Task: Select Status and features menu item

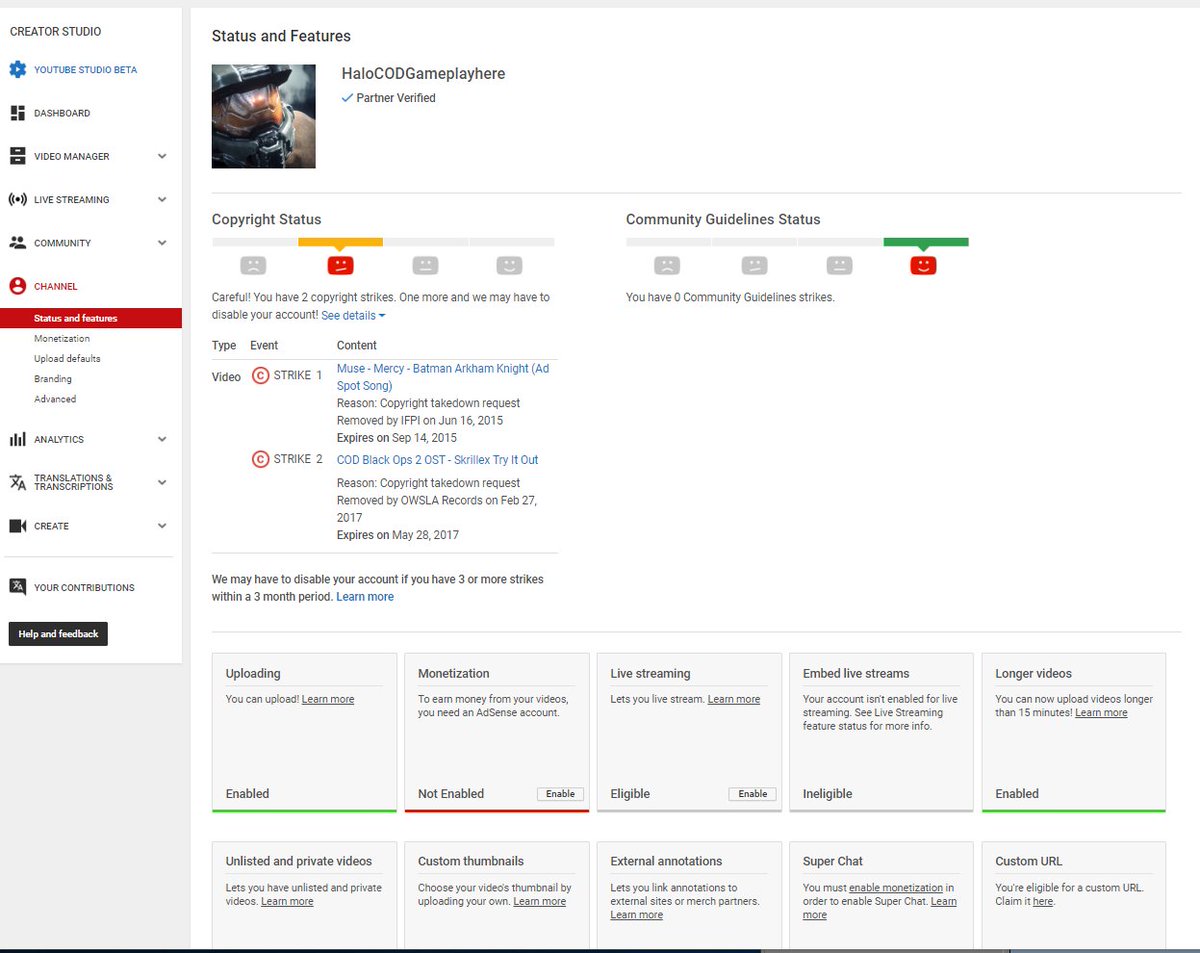Action: coord(91,318)
